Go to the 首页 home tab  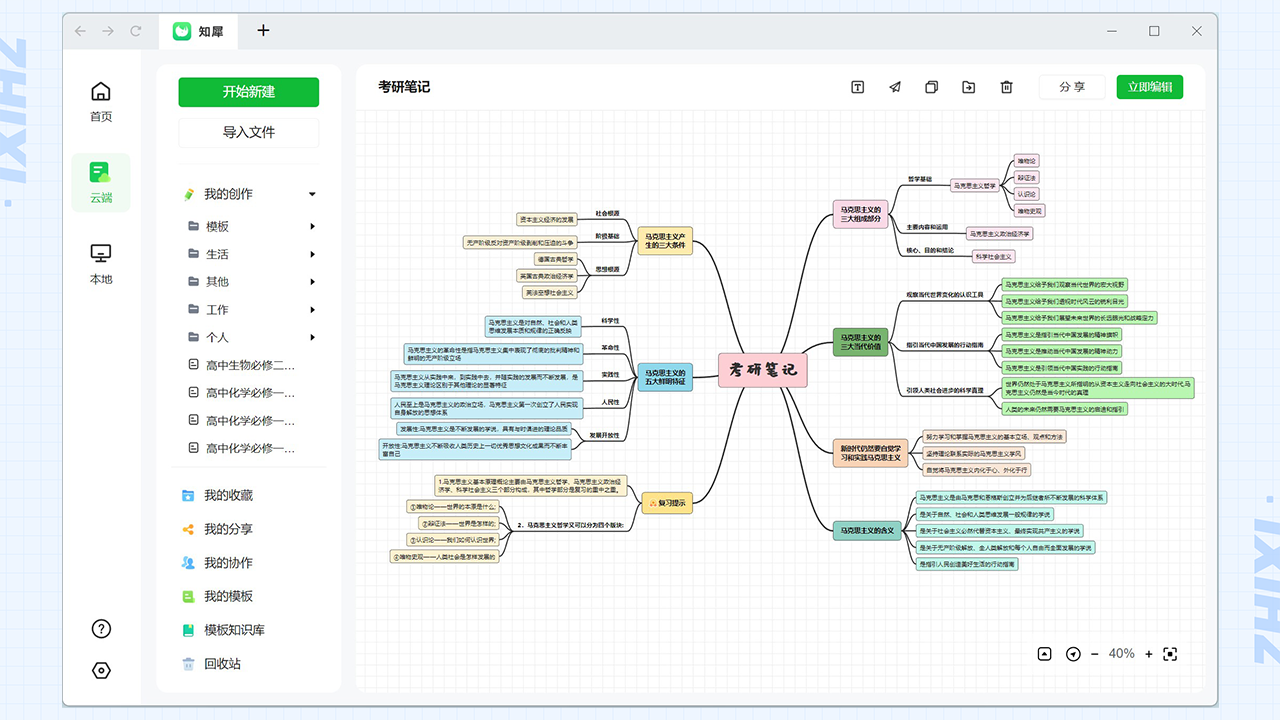(101, 102)
